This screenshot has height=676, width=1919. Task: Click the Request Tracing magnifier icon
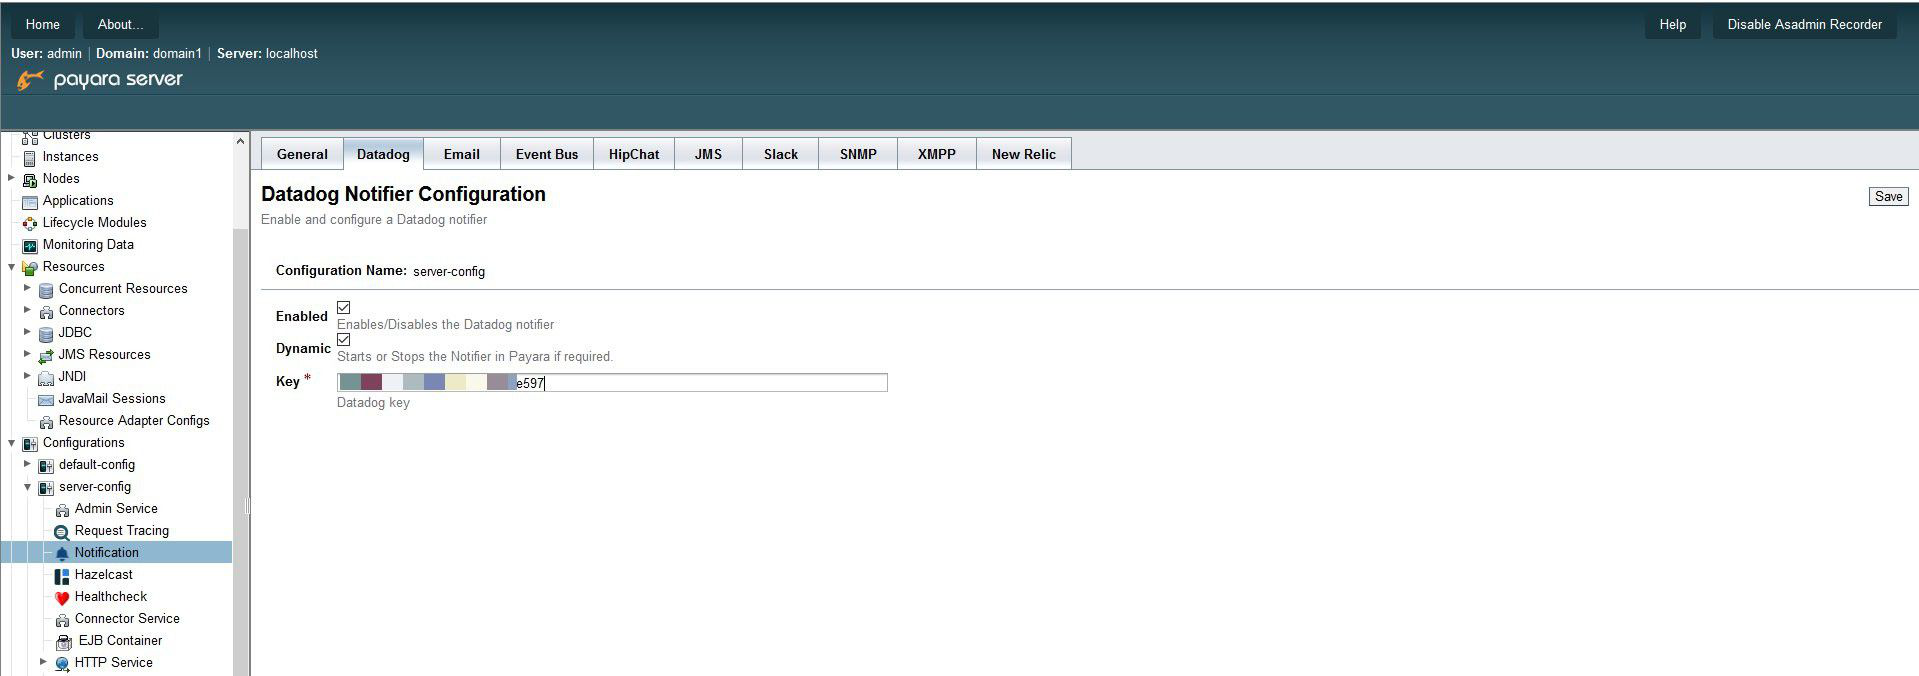pyautogui.click(x=62, y=532)
